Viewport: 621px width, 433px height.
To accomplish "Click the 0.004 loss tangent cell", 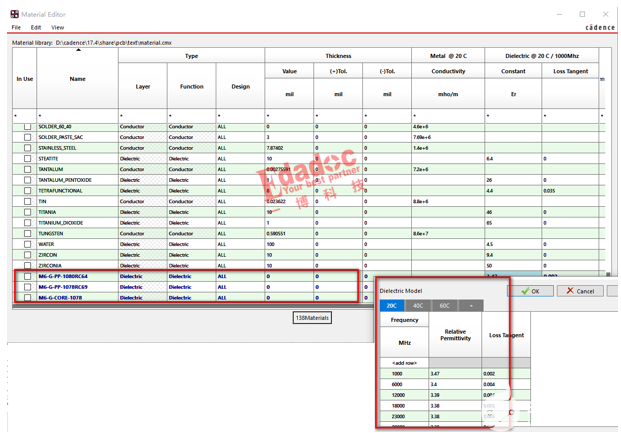I will click(506, 384).
